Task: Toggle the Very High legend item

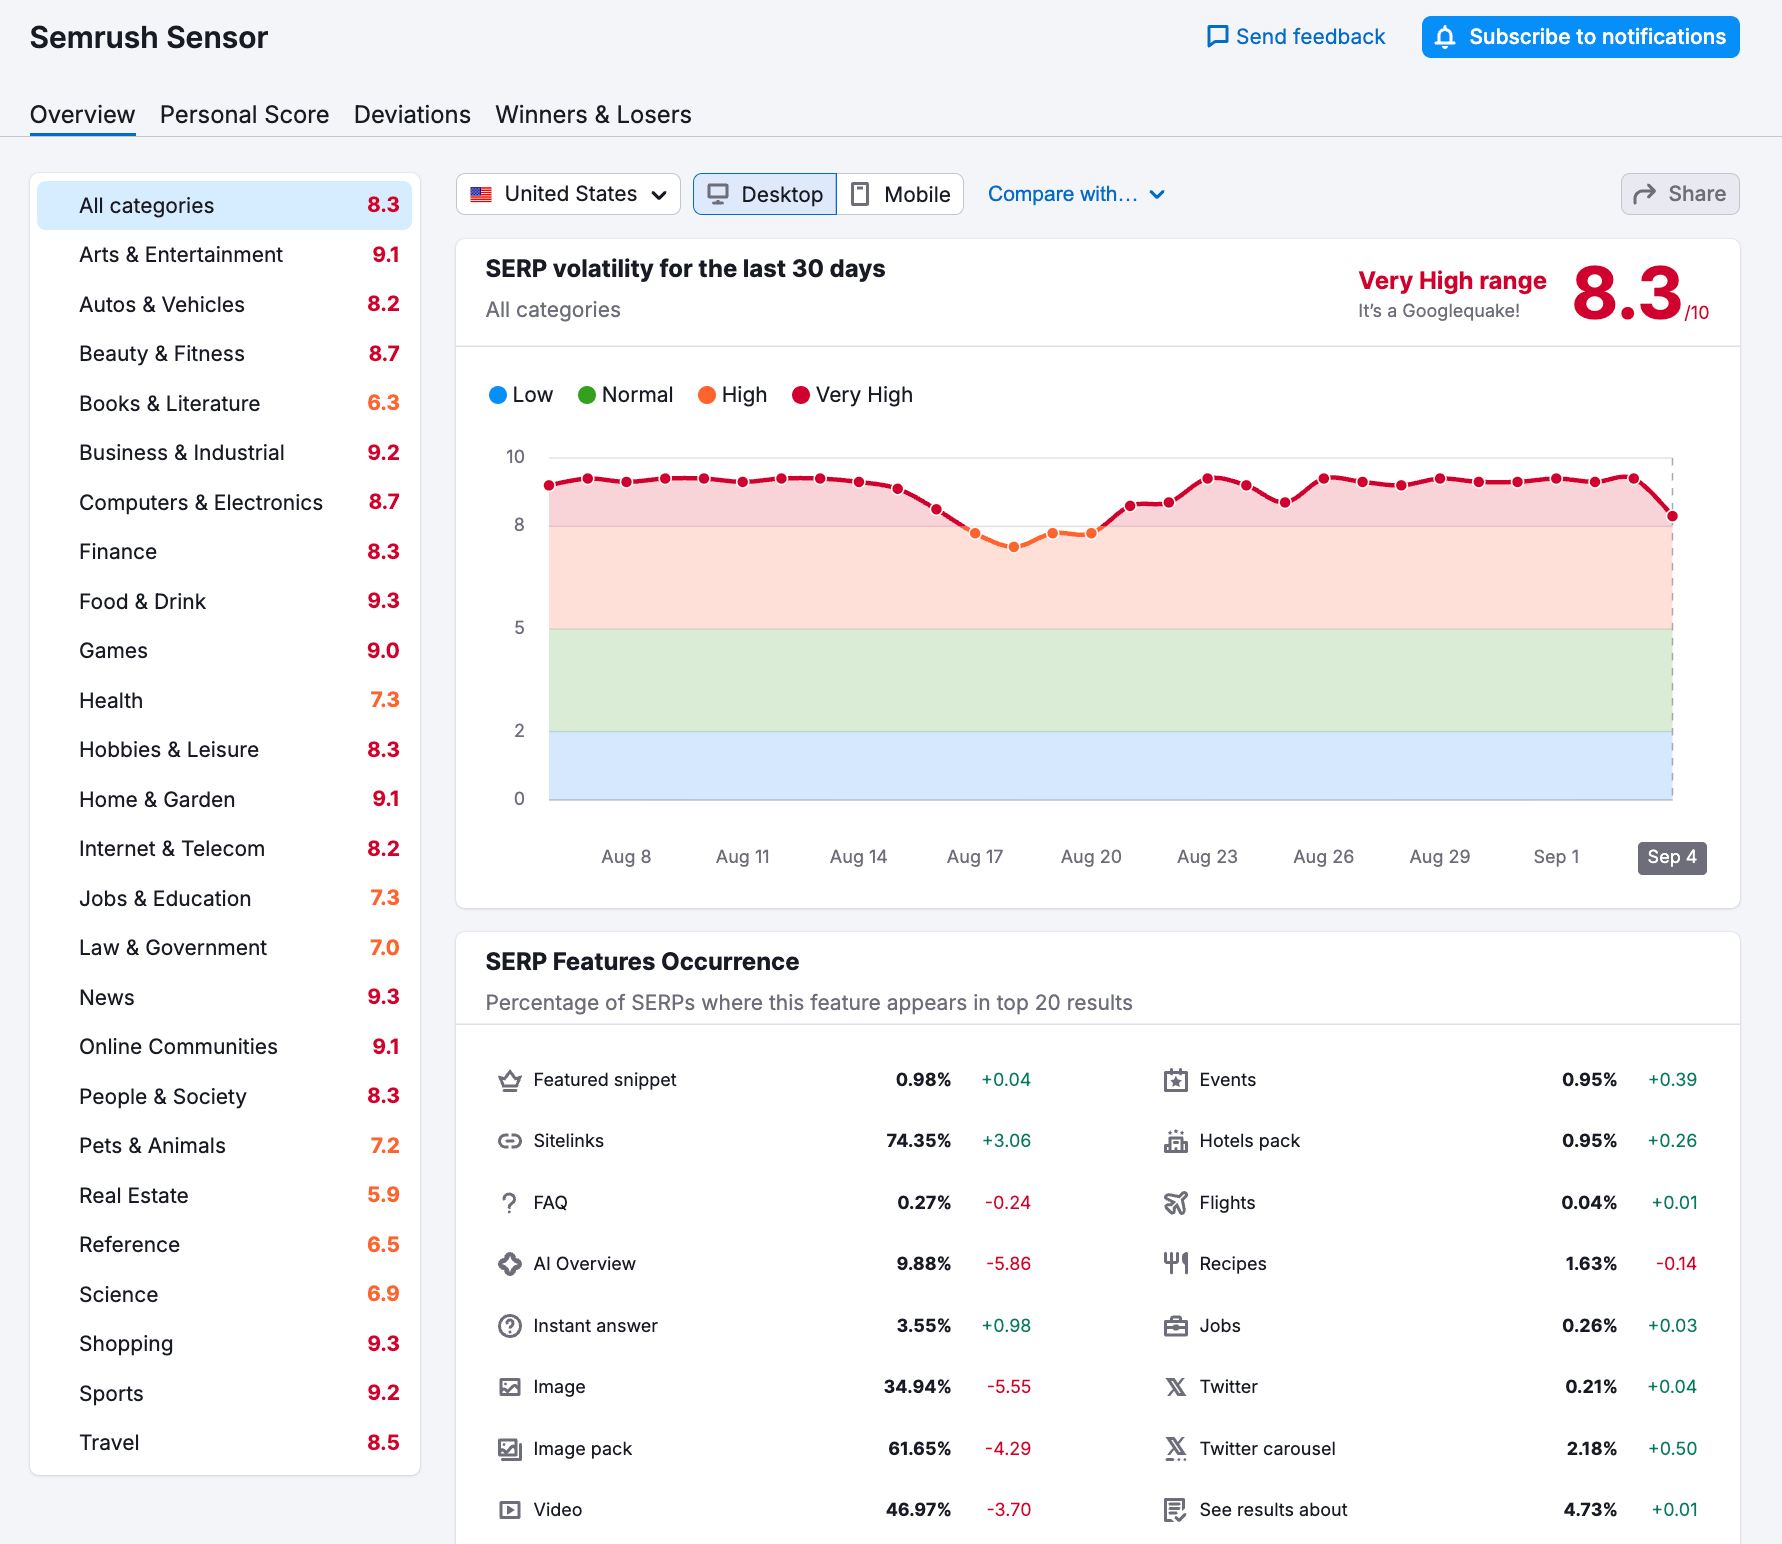Action: click(852, 395)
